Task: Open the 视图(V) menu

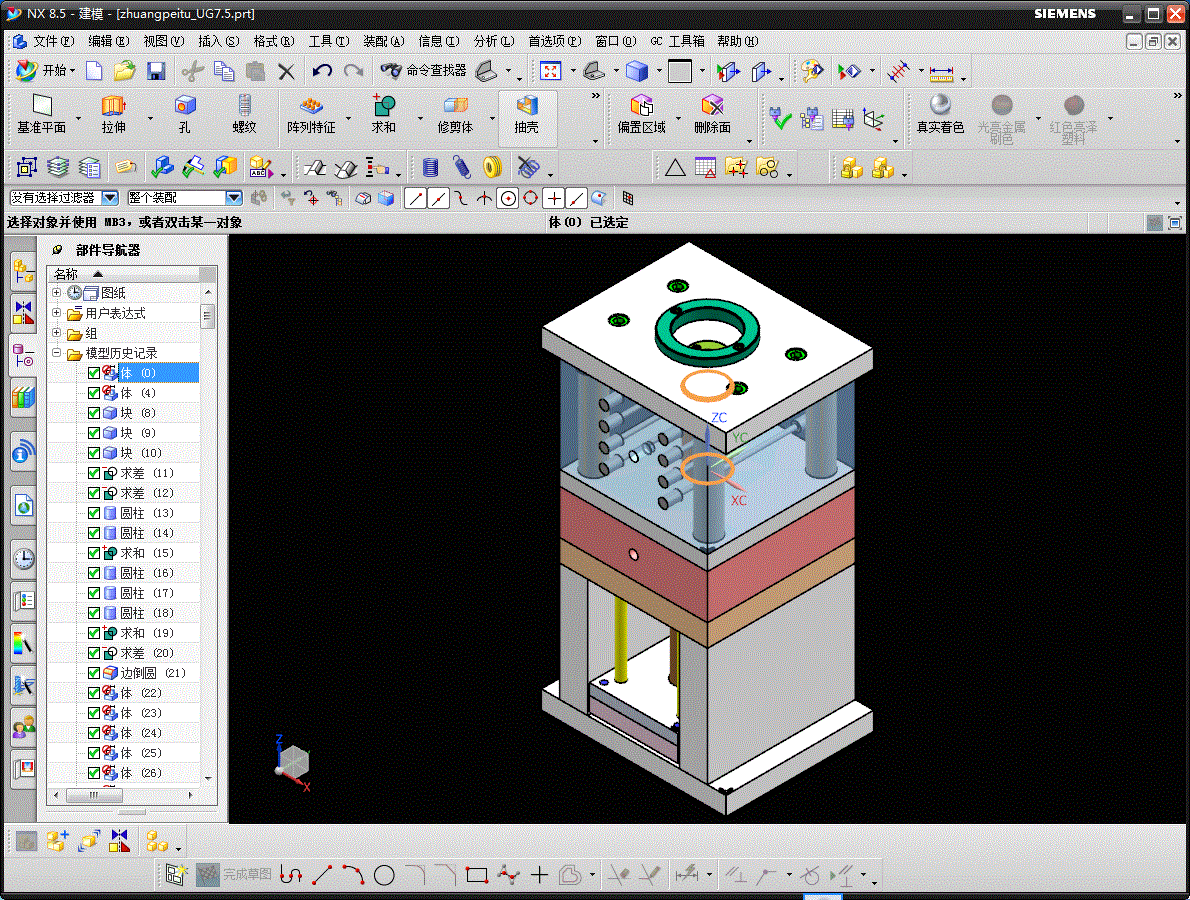Action: (163, 41)
